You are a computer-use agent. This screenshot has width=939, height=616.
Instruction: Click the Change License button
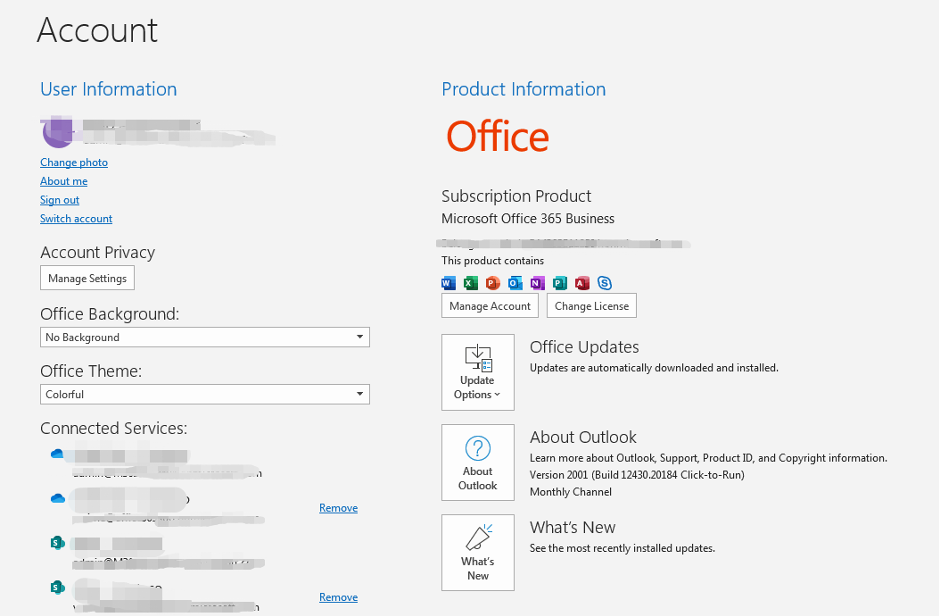click(592, 306)
